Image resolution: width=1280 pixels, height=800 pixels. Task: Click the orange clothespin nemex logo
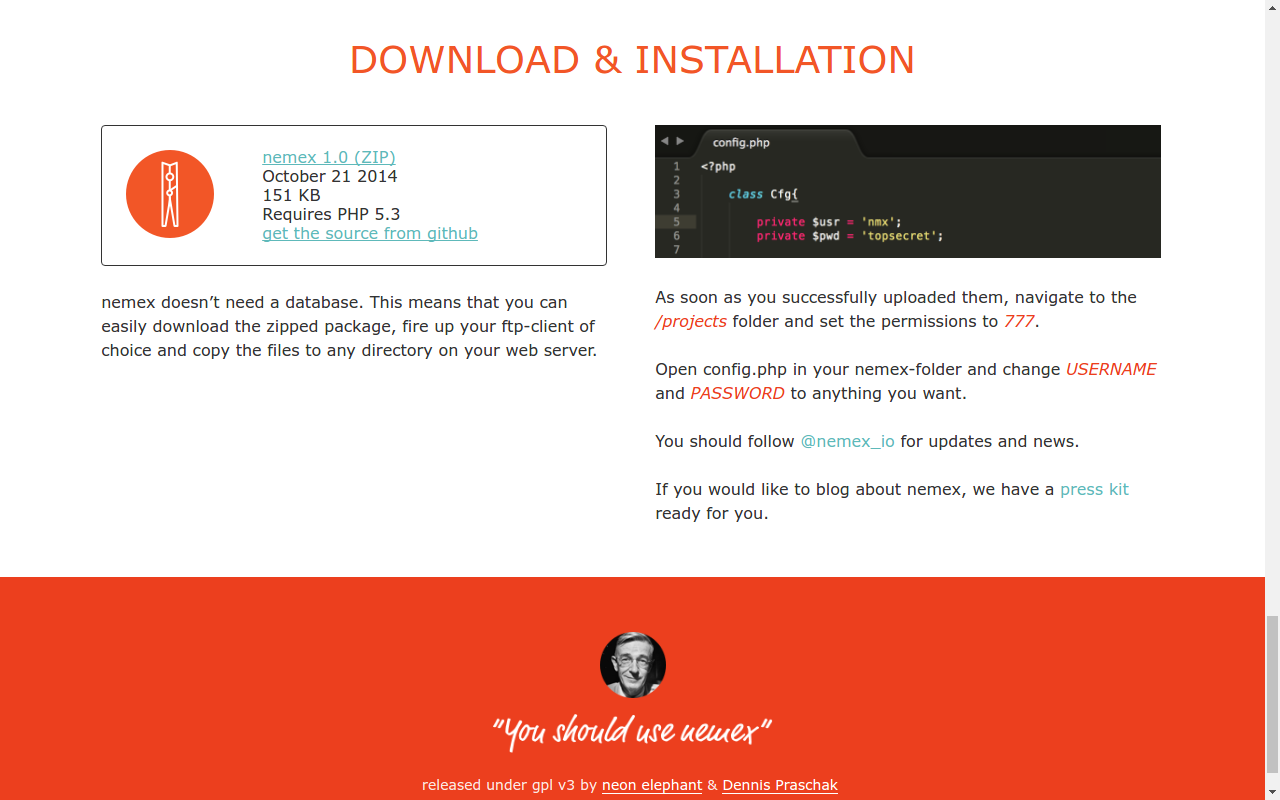pos(170,194)
